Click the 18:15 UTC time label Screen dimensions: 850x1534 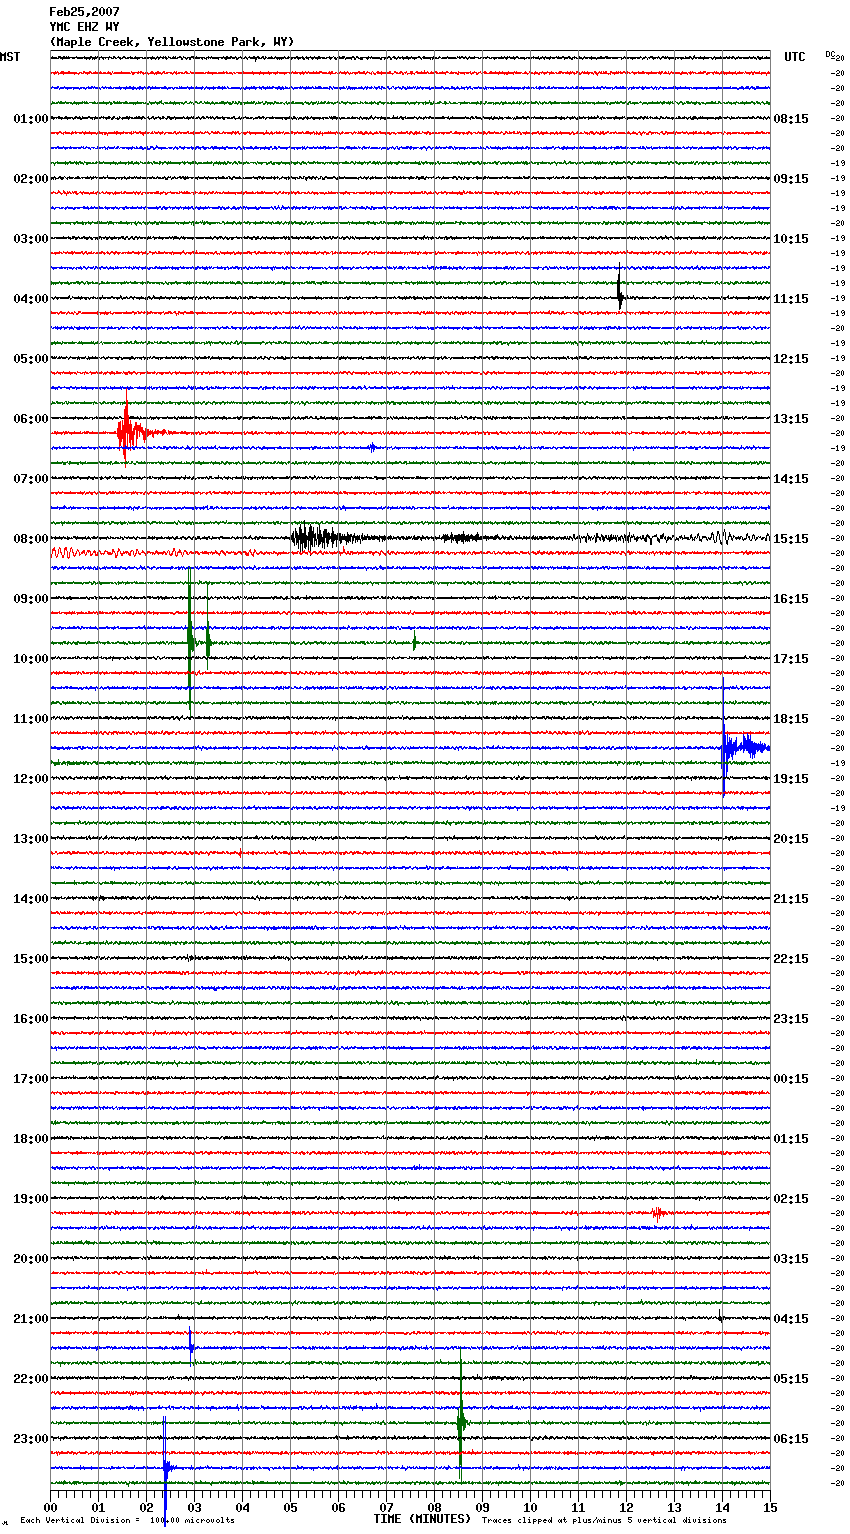click(791, 719)
